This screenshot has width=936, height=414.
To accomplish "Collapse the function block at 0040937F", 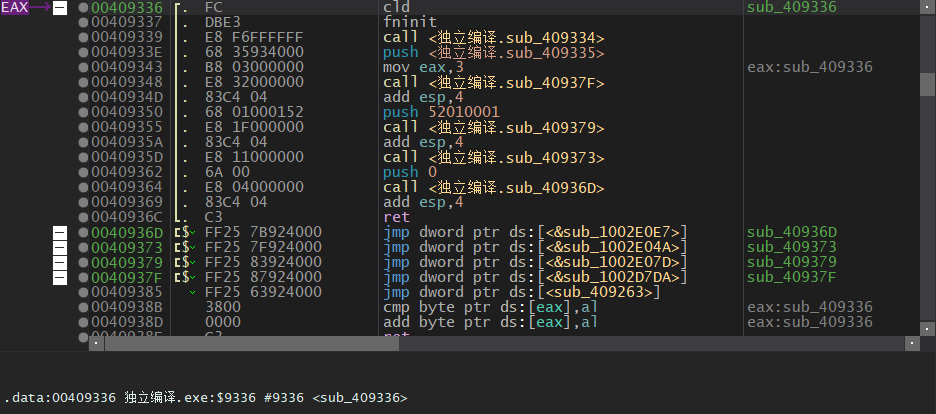I will 60,277.
